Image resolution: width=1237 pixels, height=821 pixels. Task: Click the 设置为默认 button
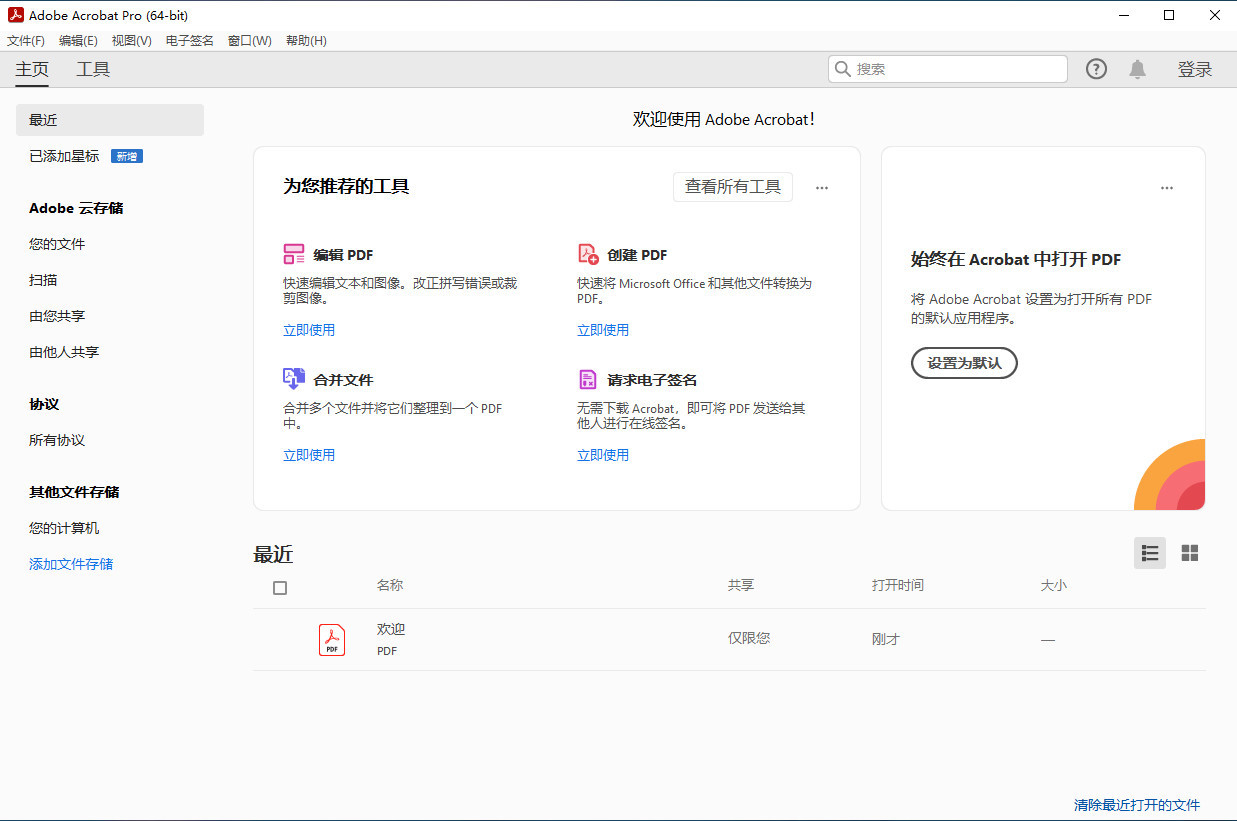(x=963, y=363)
